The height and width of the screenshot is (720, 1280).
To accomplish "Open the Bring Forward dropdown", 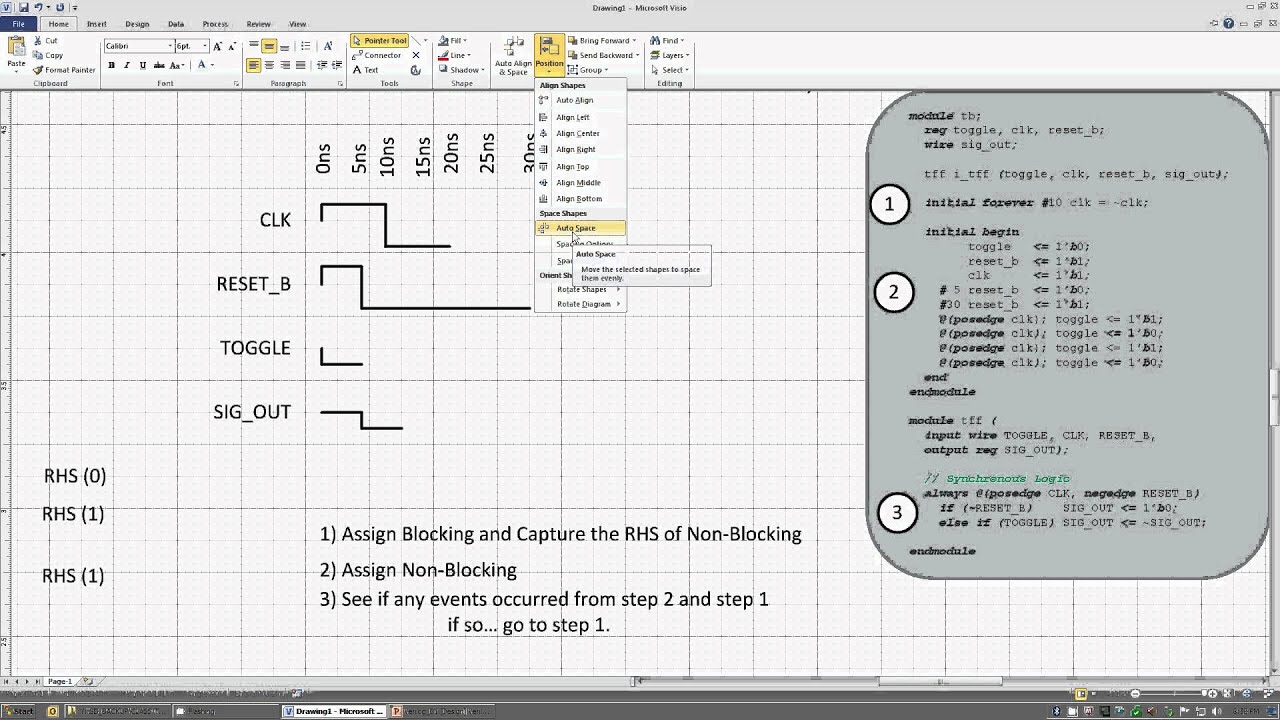I will tap(602, 41).
